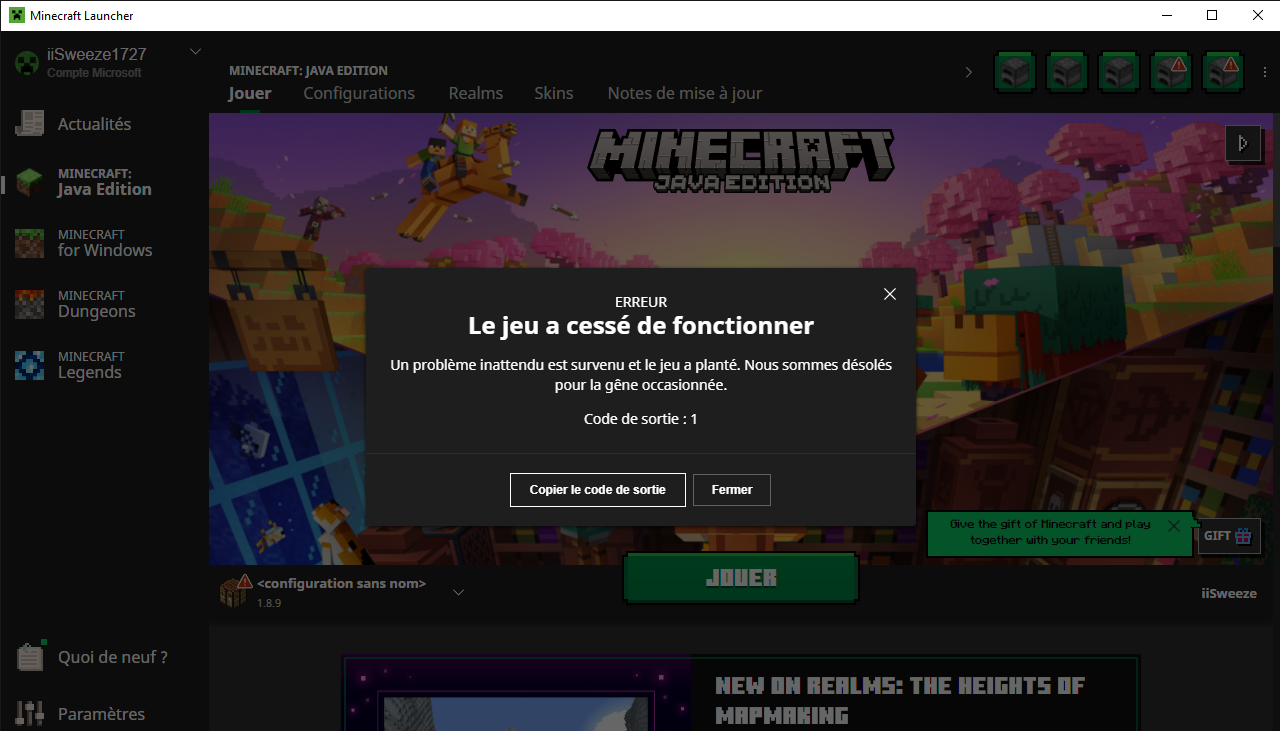Switch to the Jouer tab

[250, 93]
